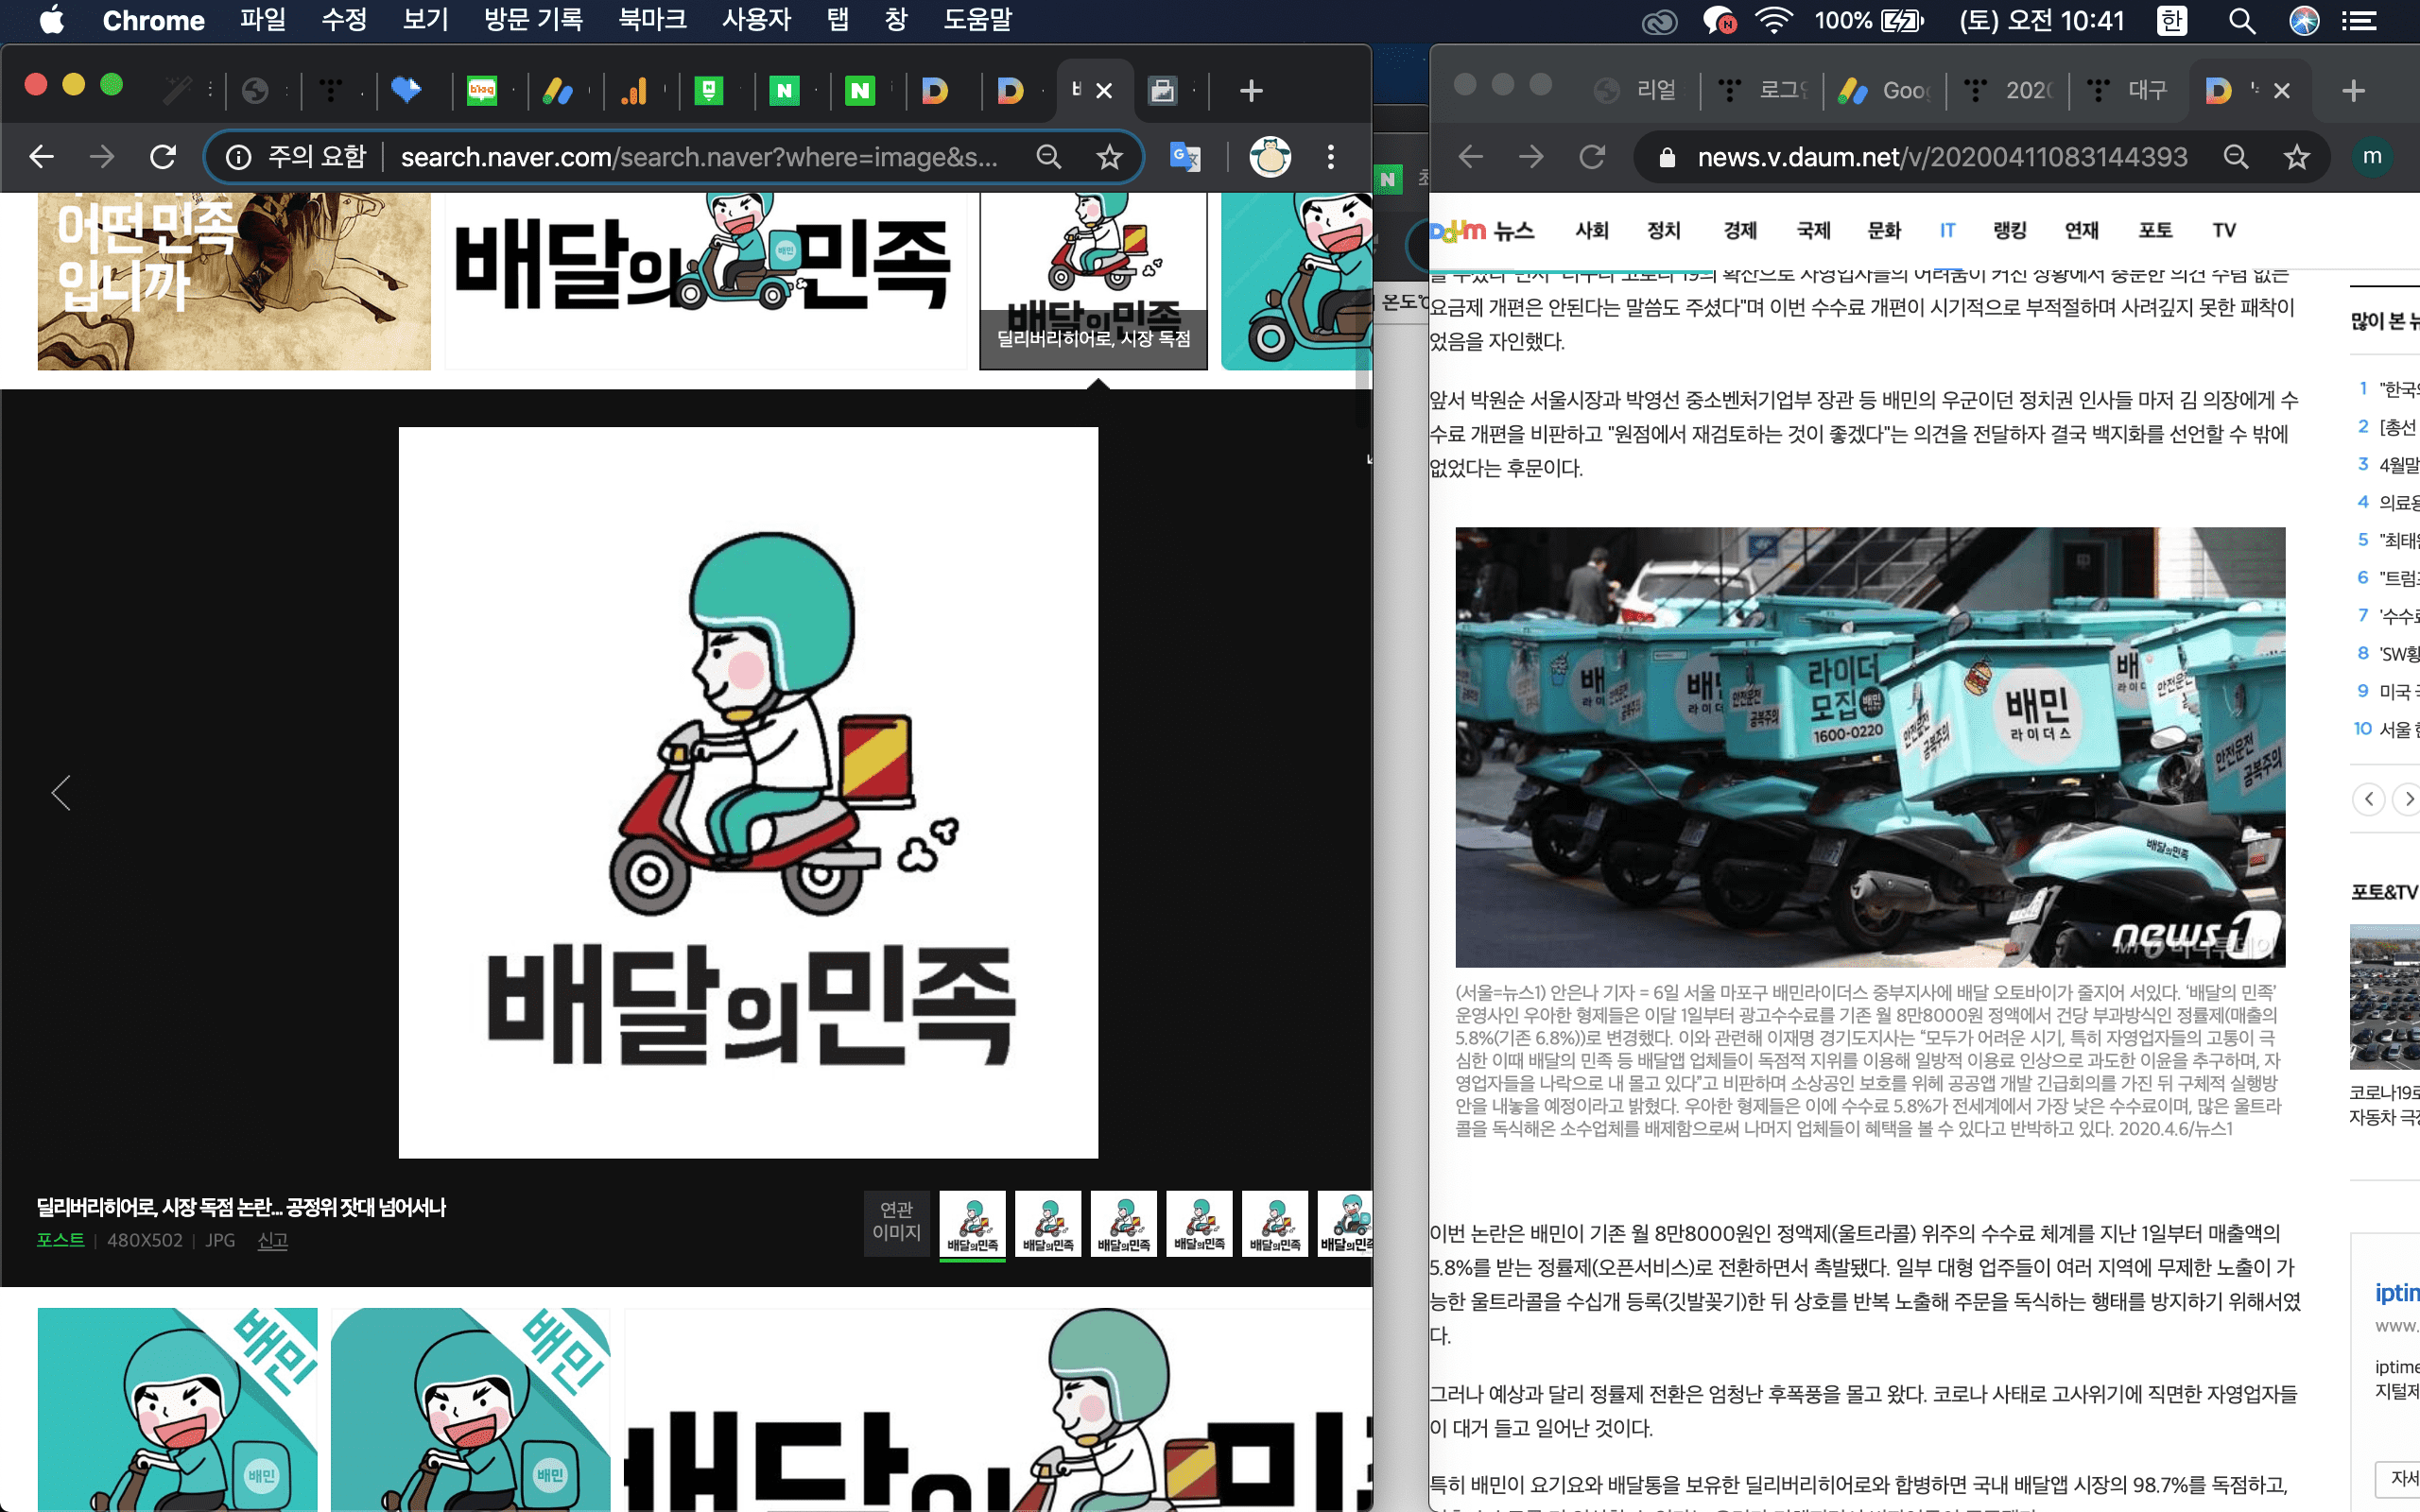2420x1512 pixels.
Task: Click the 포스트 source link
Action: tap(61, 1240)
